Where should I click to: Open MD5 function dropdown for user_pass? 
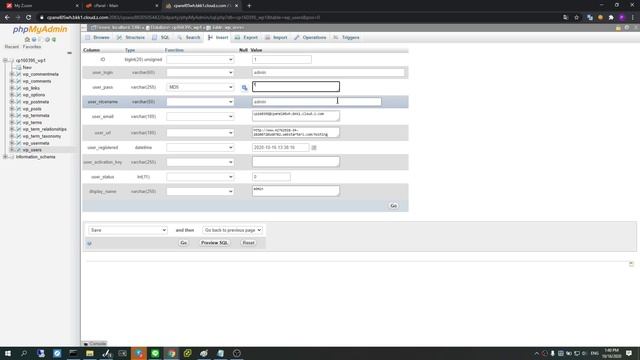click(200, 87)
